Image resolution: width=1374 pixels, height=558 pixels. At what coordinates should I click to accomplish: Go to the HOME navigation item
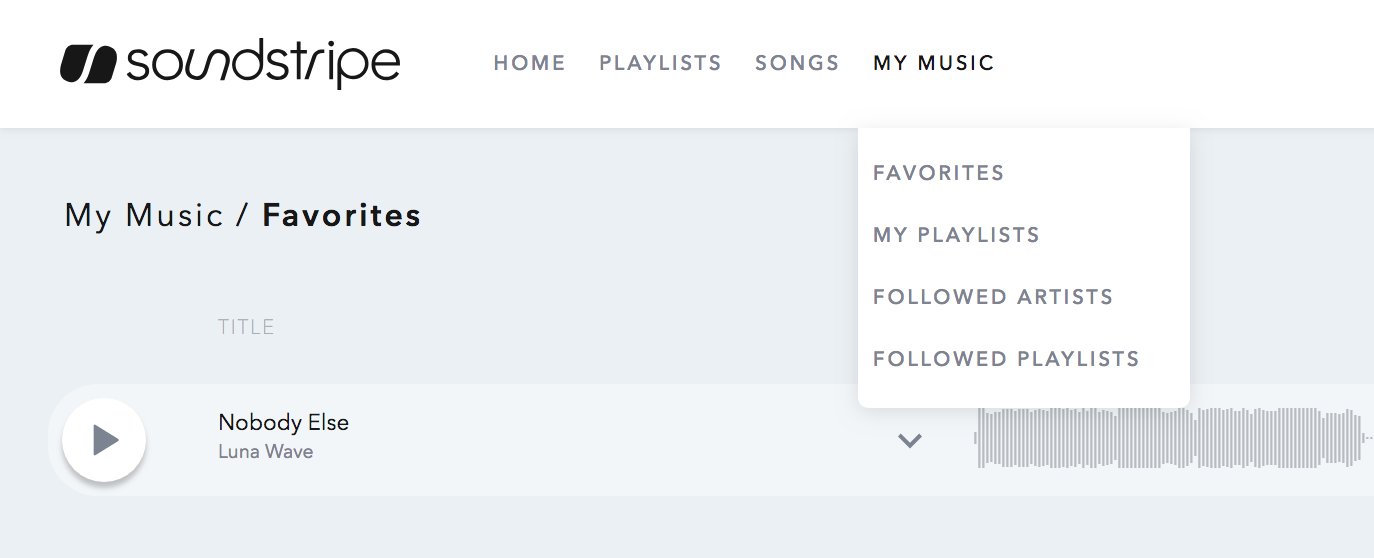pyautogui.click(x=529, y=63)
